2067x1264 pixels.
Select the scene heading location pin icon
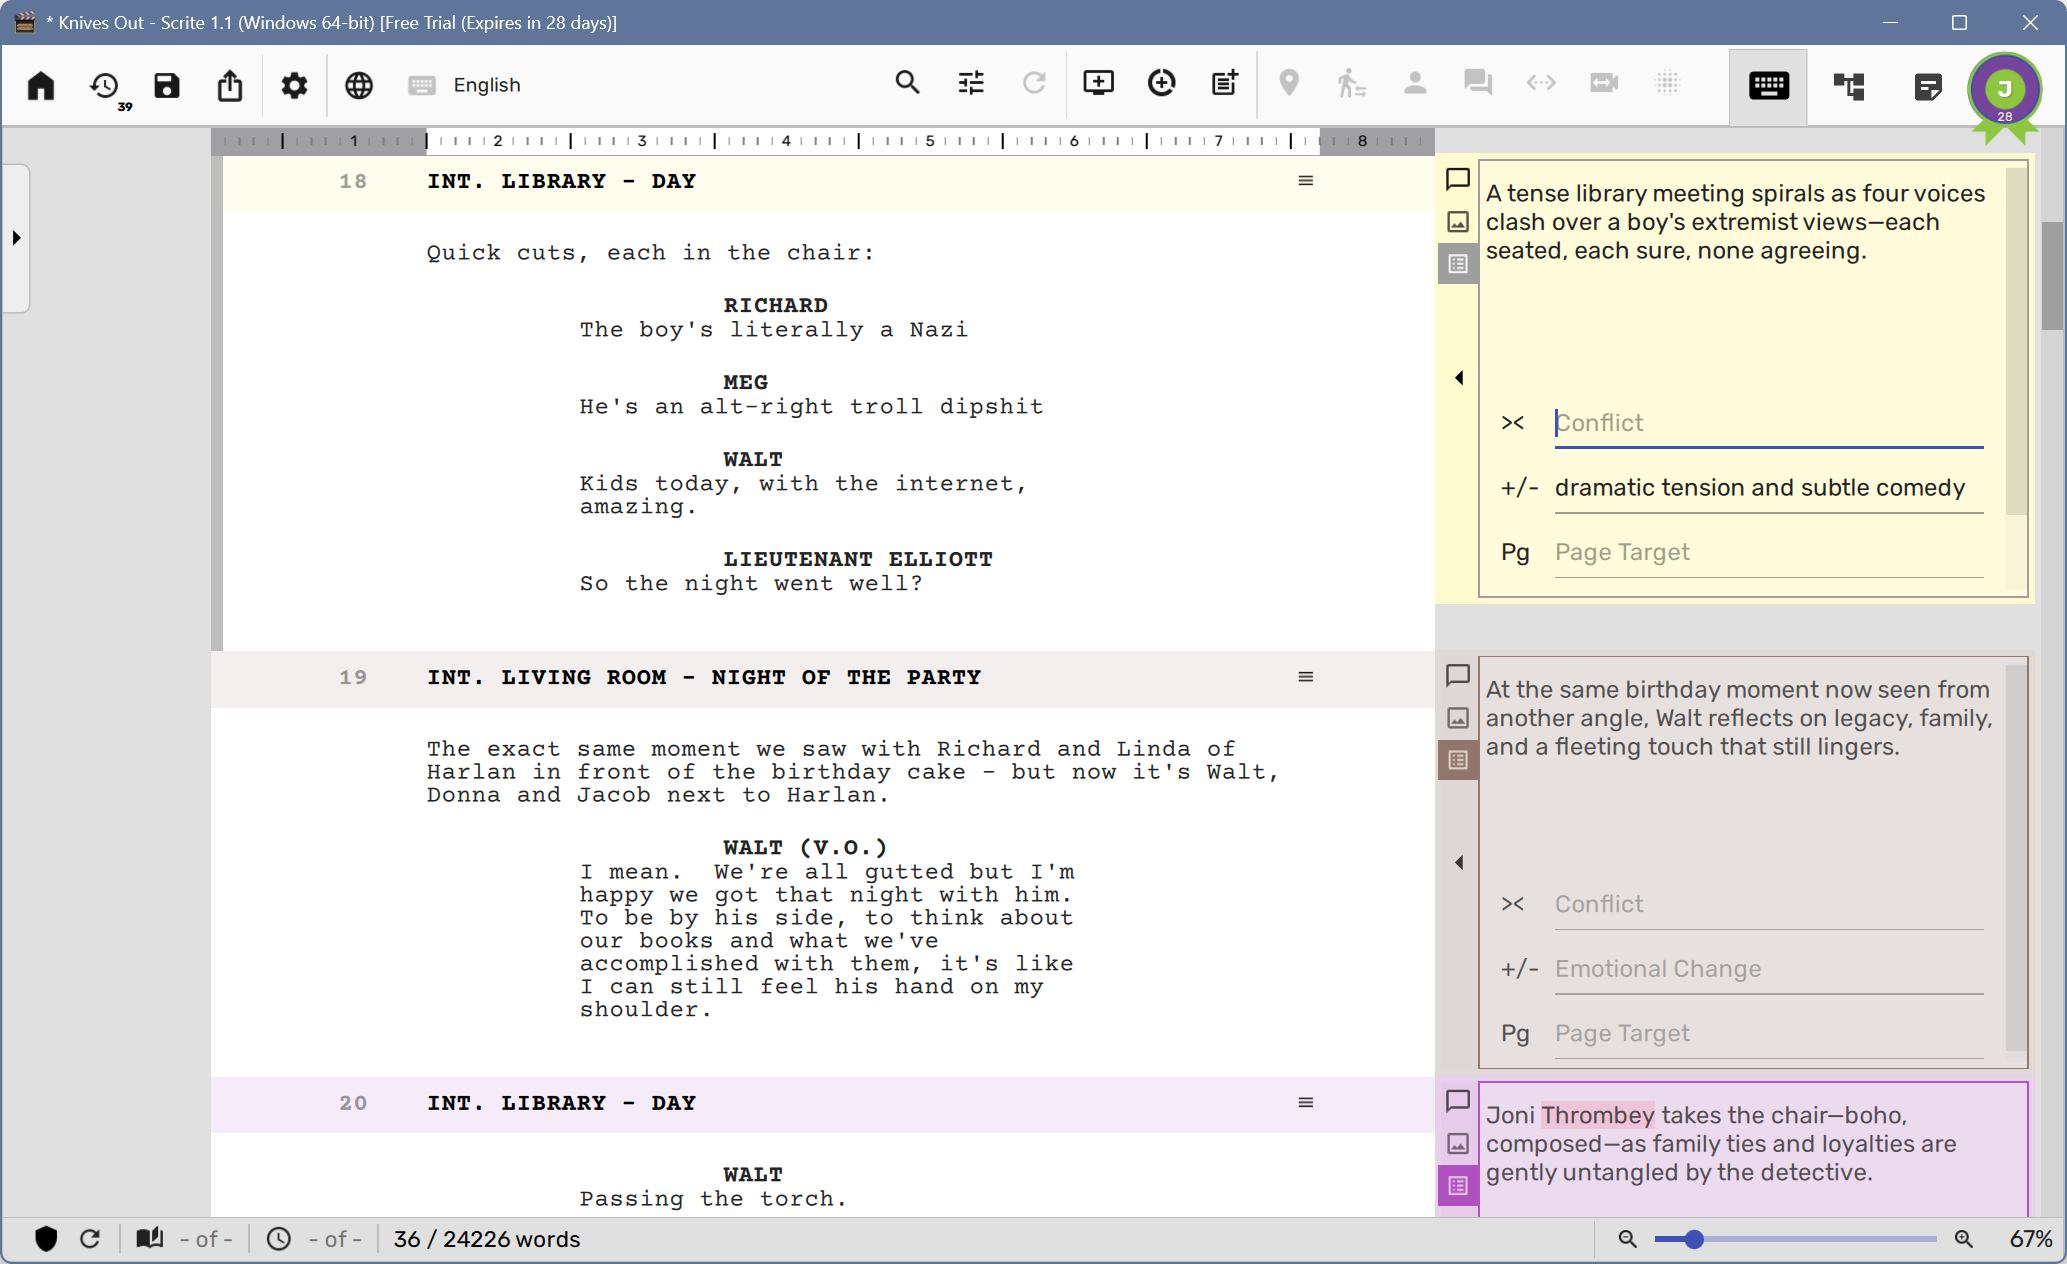coord(1289,83)
